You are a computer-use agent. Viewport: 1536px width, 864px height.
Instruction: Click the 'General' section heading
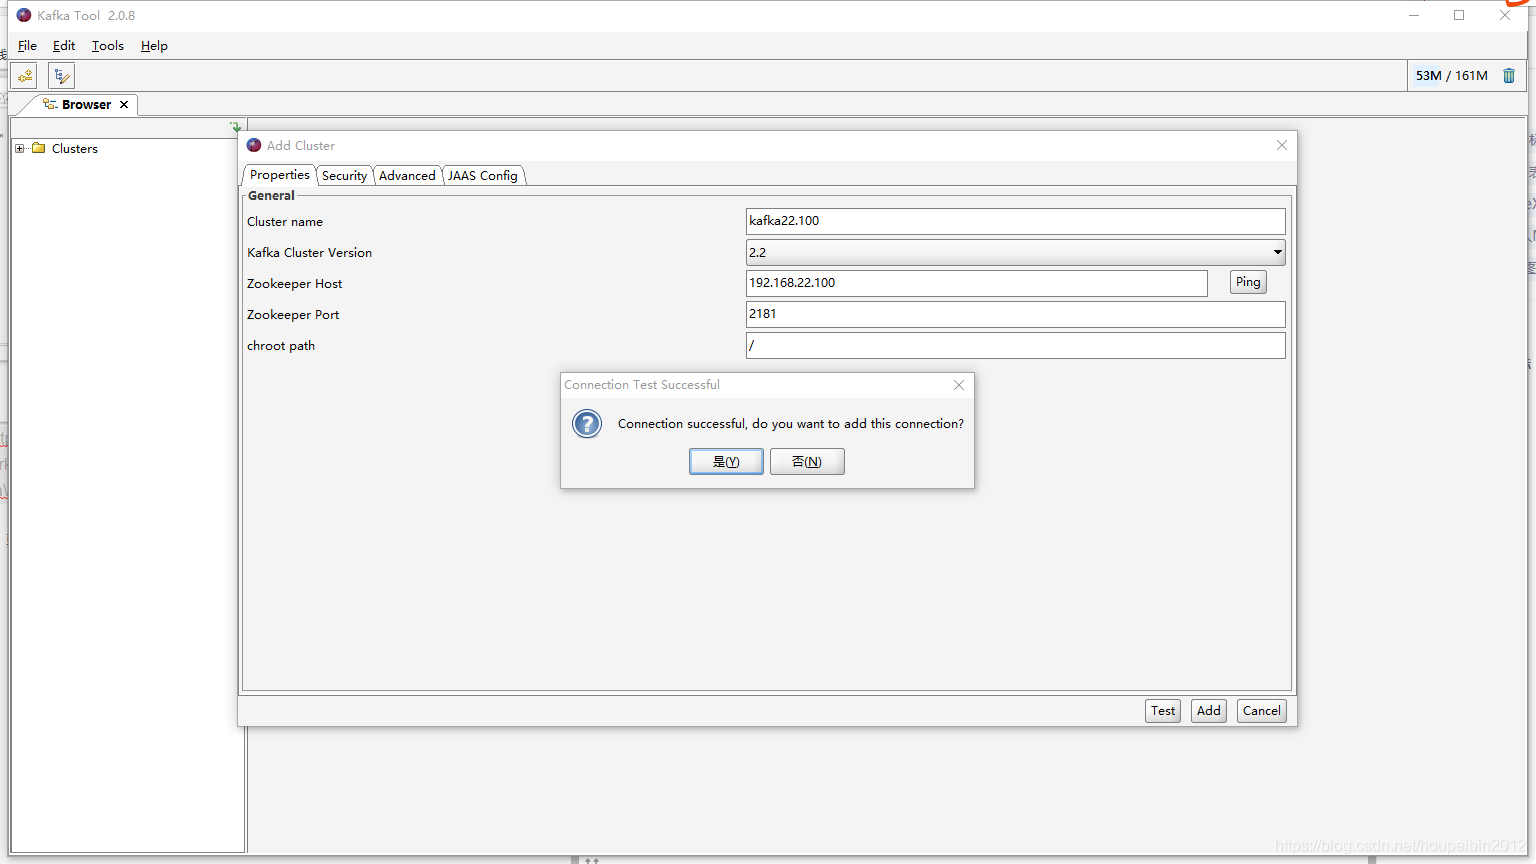[x=271, y=196]
